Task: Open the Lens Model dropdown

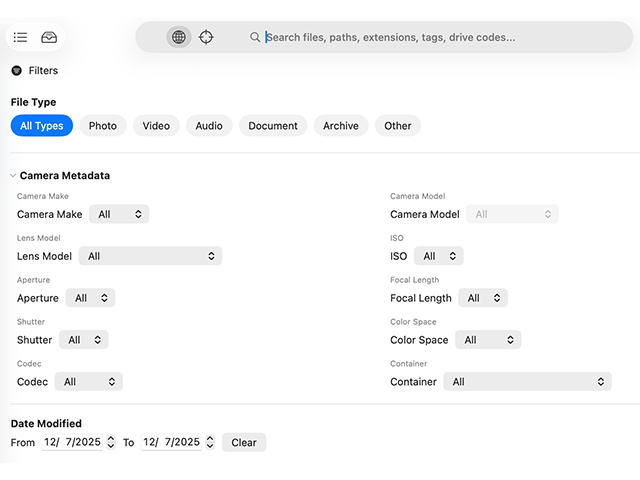Action: tap(150, 256)
